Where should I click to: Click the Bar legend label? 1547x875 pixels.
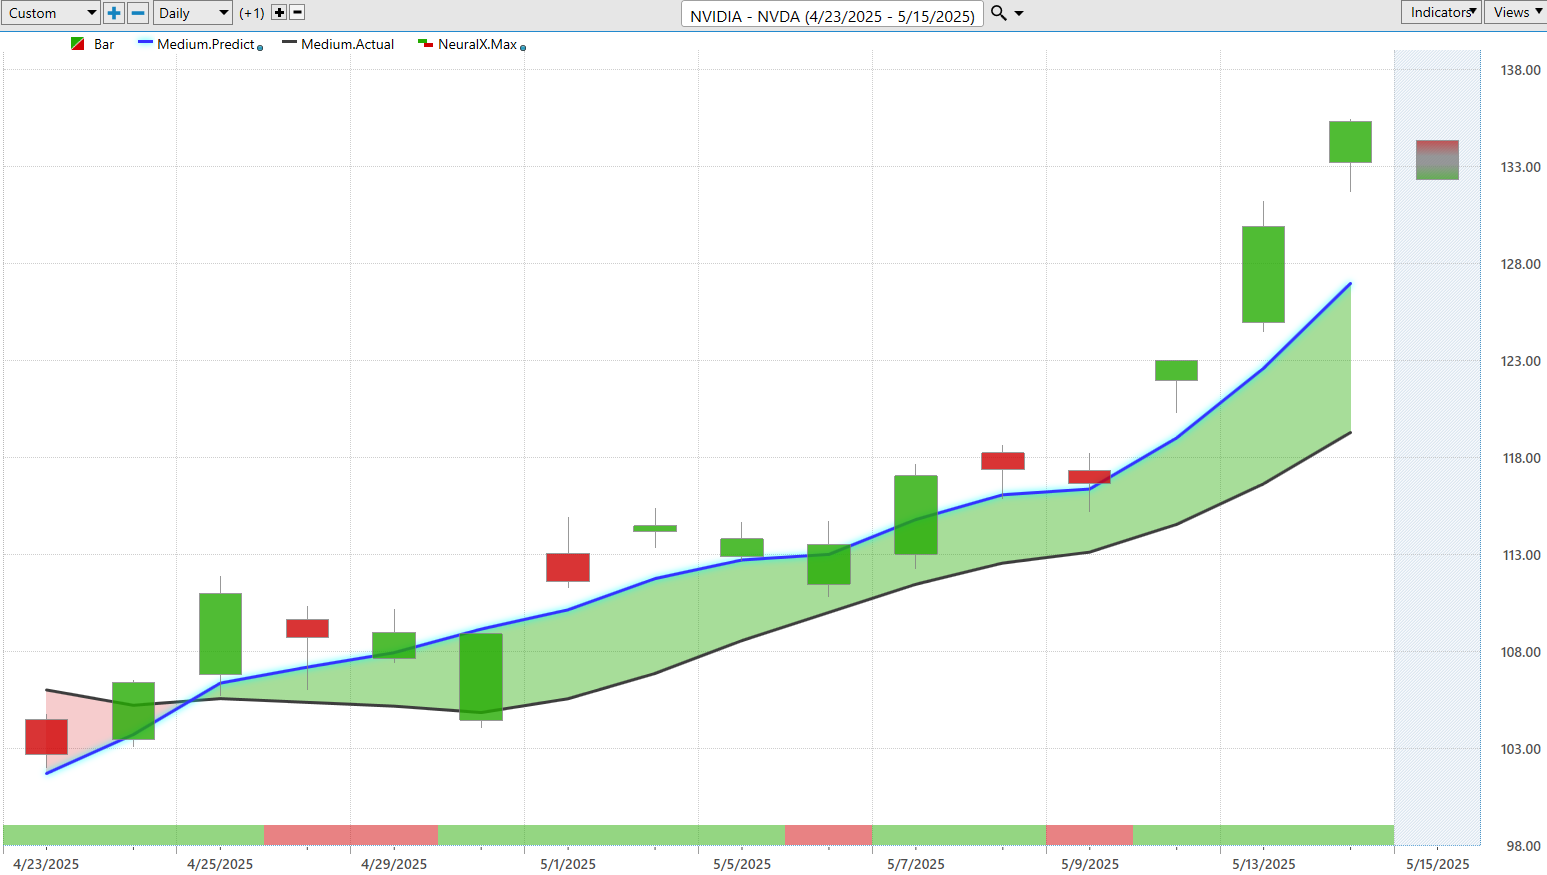[x=104, y=44]
